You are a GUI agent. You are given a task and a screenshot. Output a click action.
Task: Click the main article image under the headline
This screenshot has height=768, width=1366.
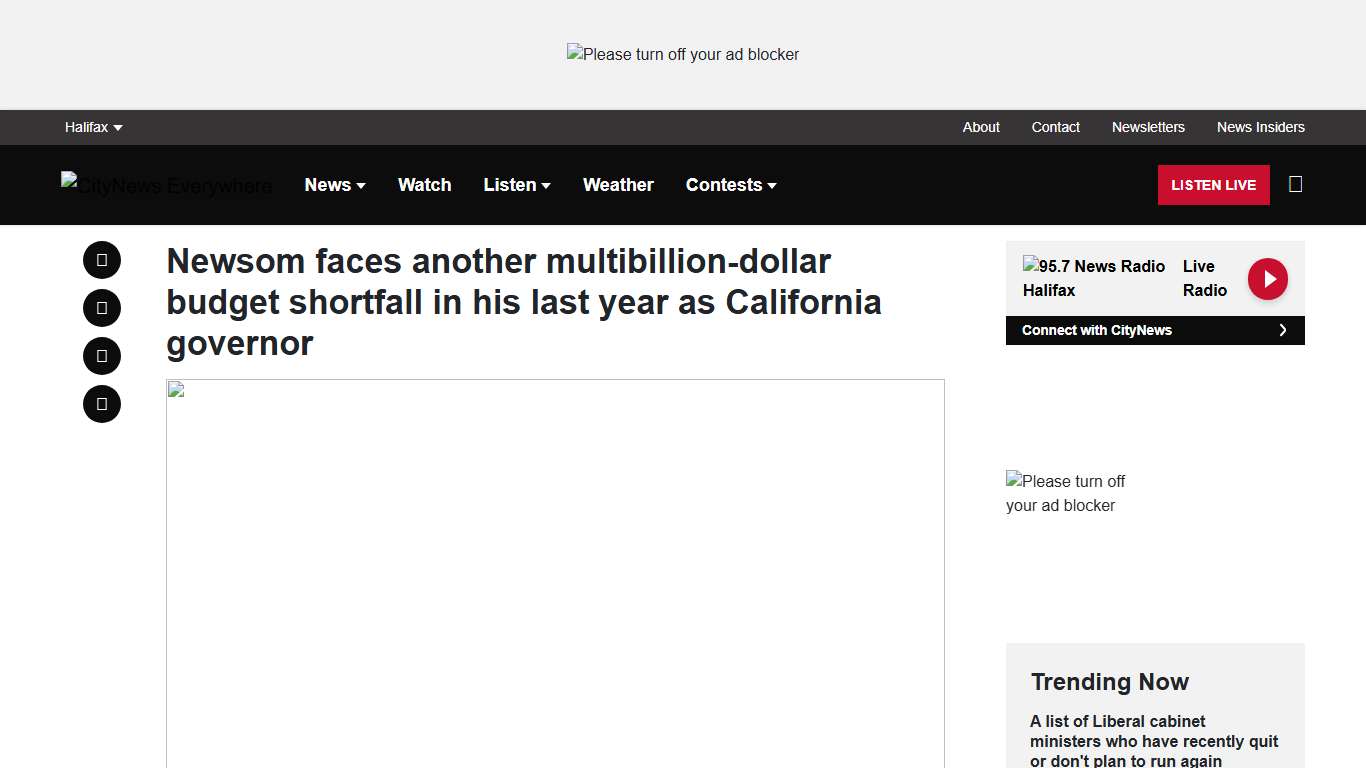coord(555,572)
